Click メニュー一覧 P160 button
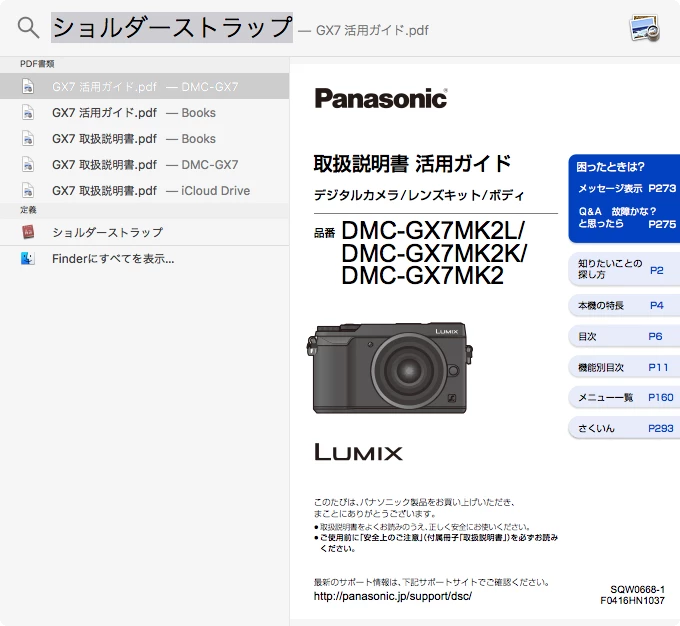The image size is (680, 626). [624, 397]
